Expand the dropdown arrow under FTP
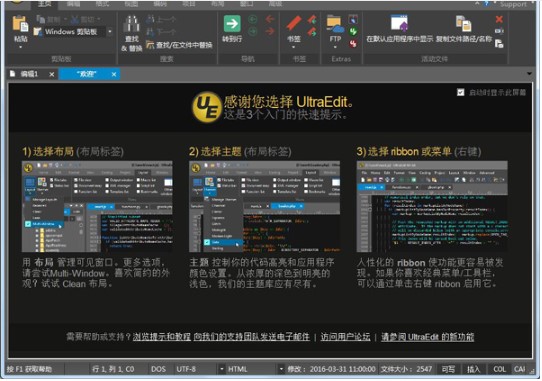 [x=335, y=47]
